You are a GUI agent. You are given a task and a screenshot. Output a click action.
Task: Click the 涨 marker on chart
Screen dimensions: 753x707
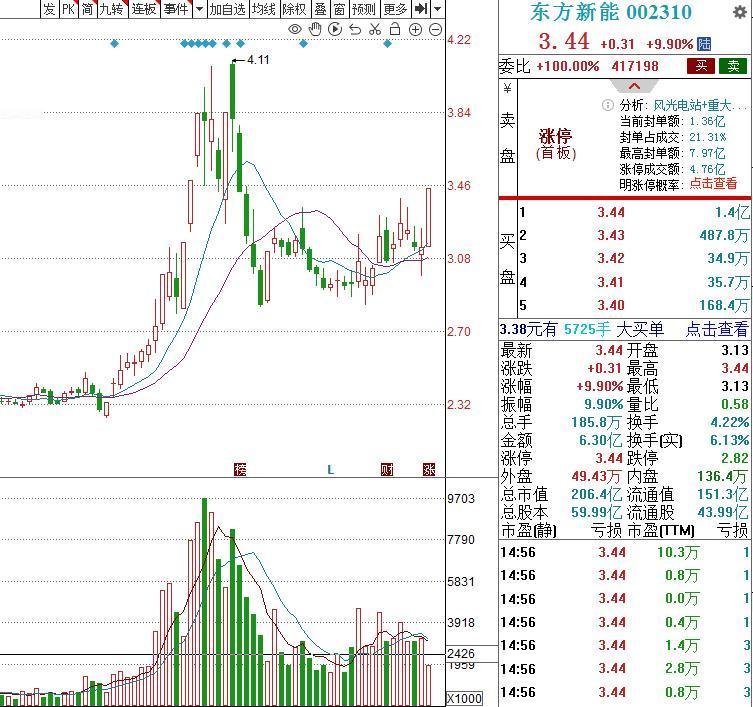429,469
